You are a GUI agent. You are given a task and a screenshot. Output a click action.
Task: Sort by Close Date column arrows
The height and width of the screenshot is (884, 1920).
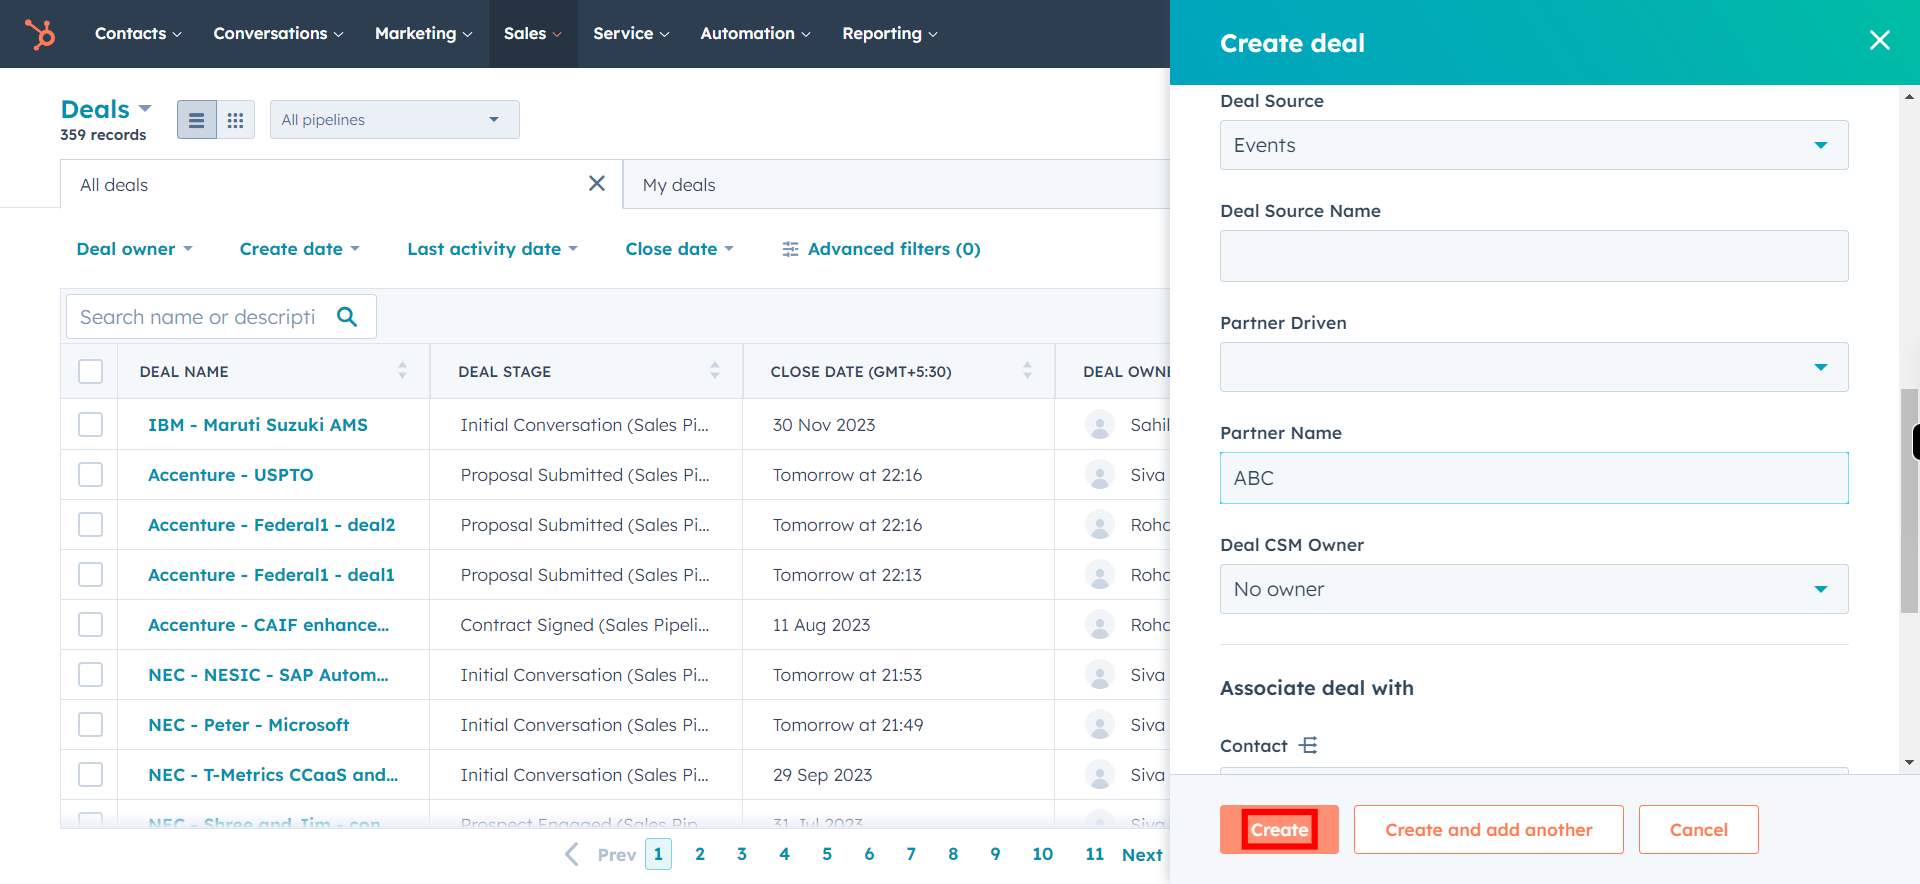1027,371
